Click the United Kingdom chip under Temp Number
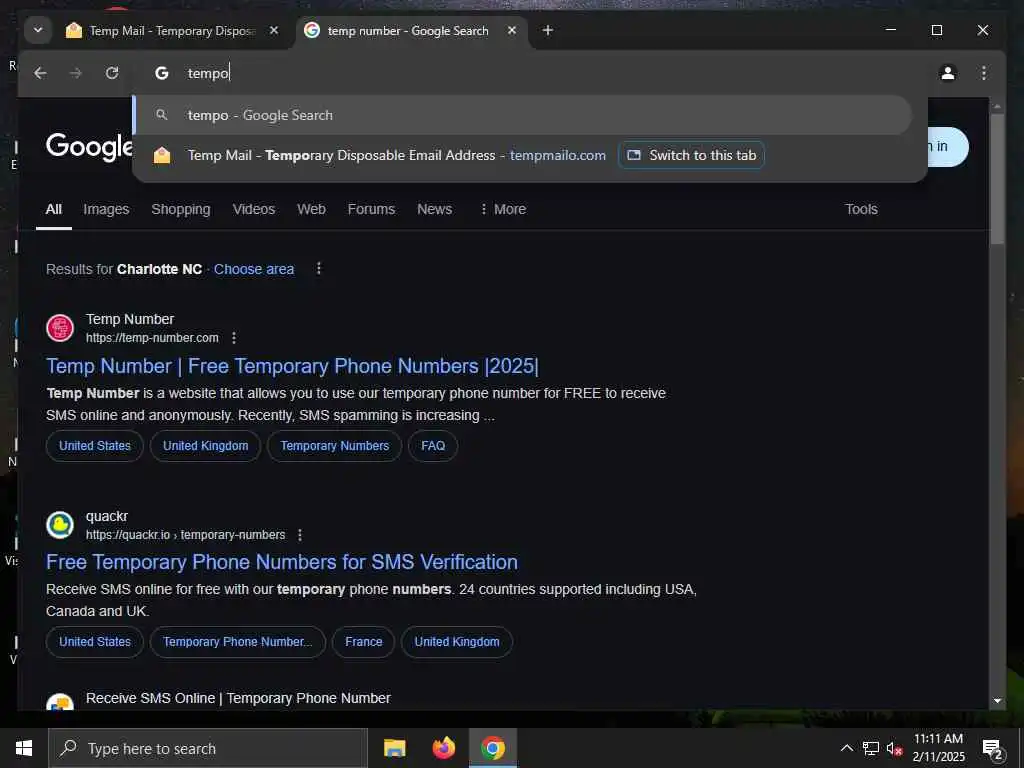The width and height of the screenshot is (1024, 768). [x=206, y=445]
